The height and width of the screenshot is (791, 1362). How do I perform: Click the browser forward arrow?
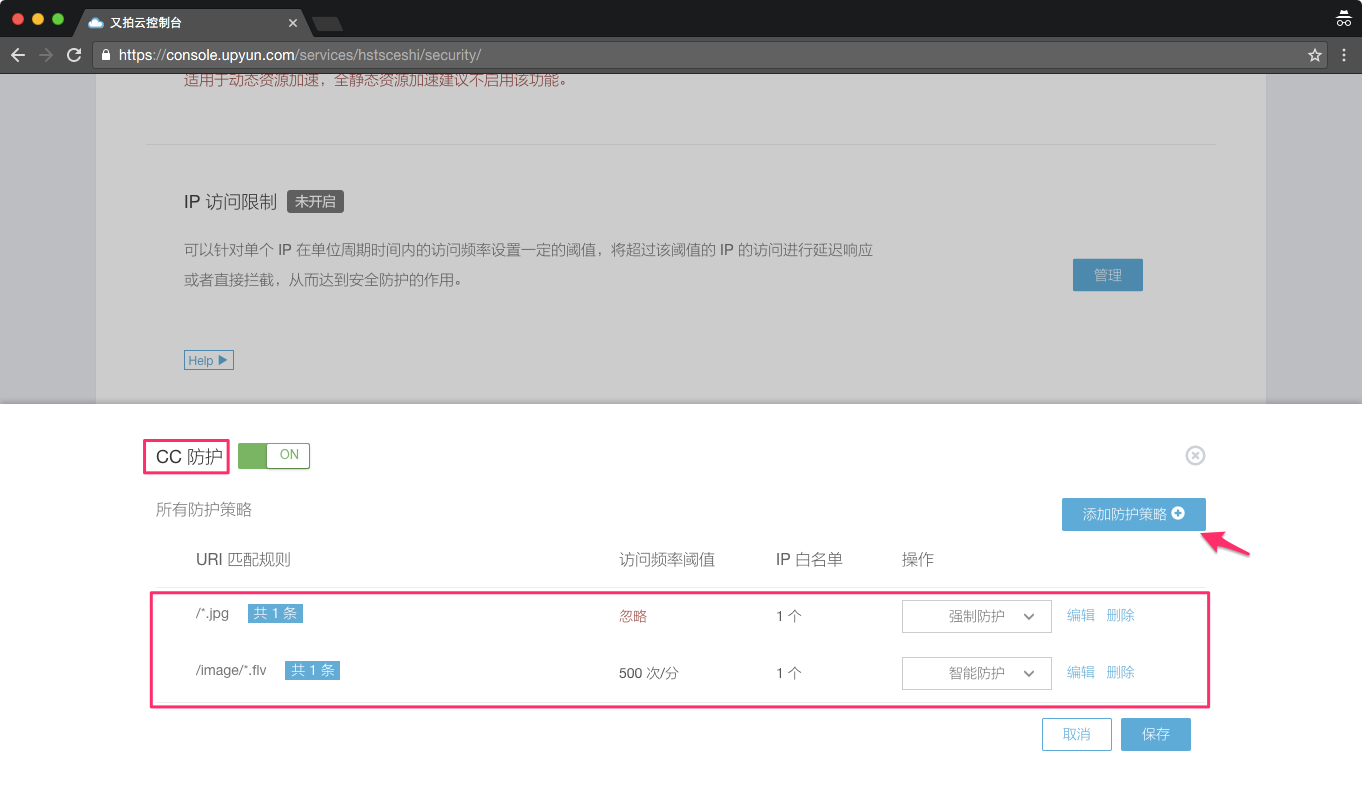[45, 55]
